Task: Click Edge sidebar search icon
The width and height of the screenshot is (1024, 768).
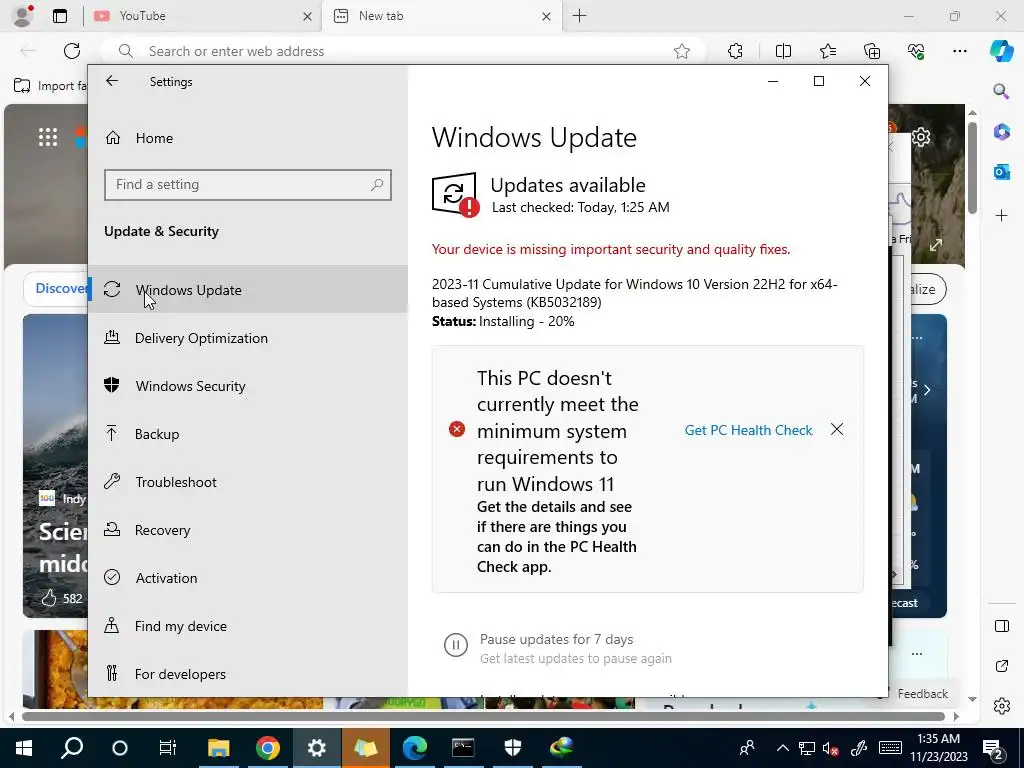Action: point(1001,91)
